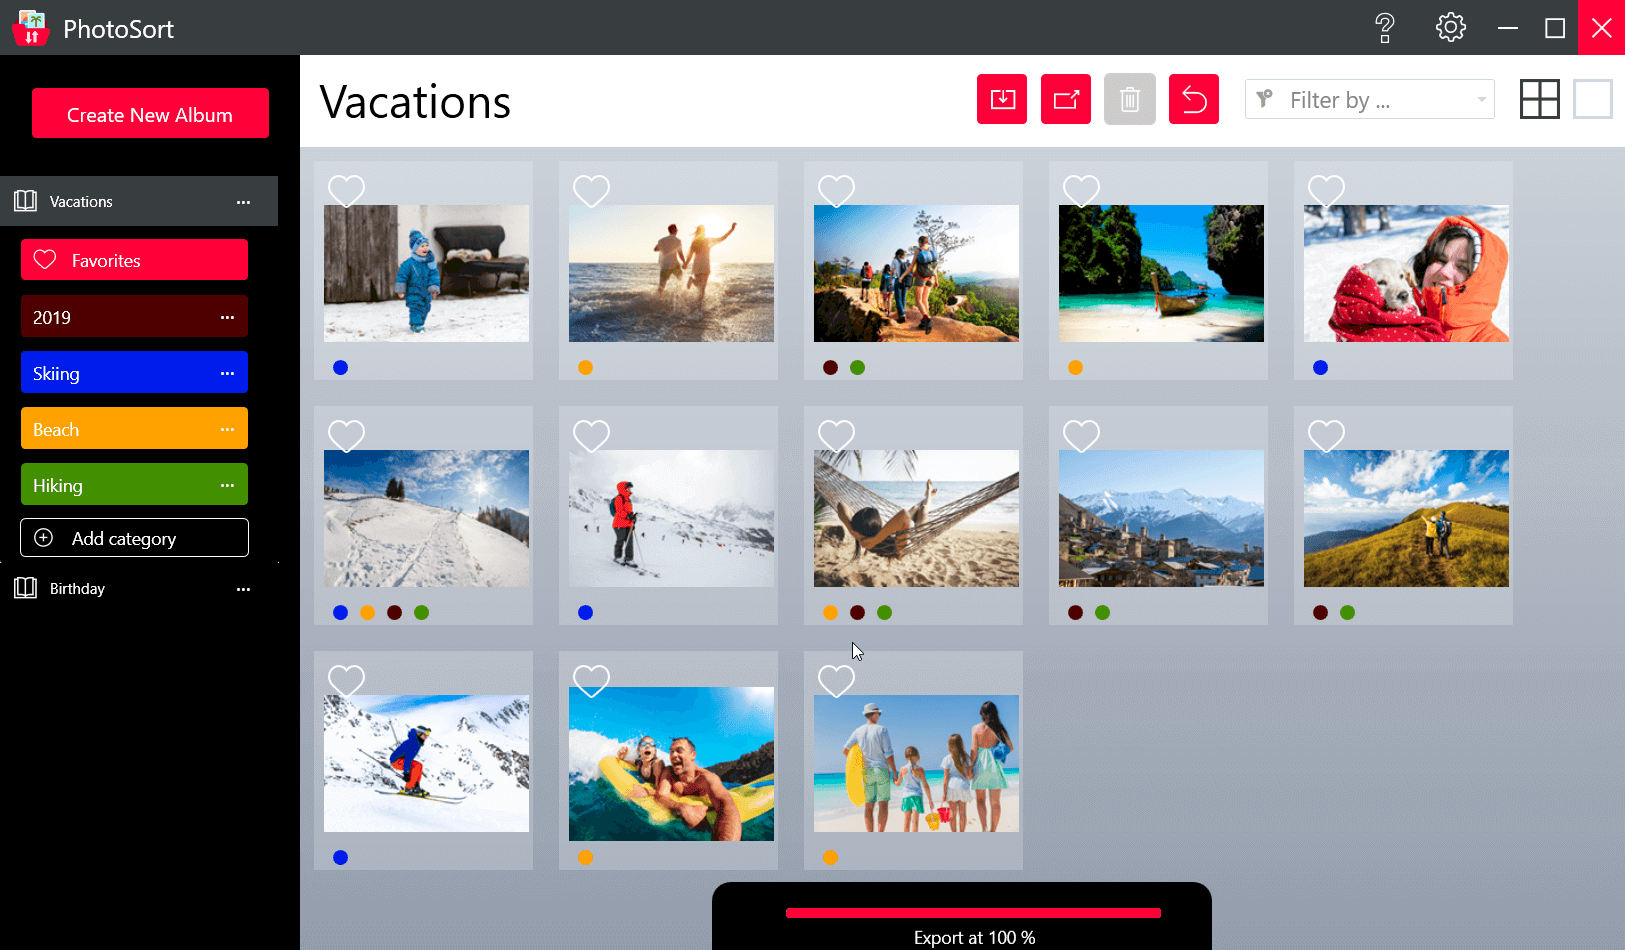Viewport: 1625px width, 950px height.
Task: Click the import photos icon
Action: (x=1001, y=99)
